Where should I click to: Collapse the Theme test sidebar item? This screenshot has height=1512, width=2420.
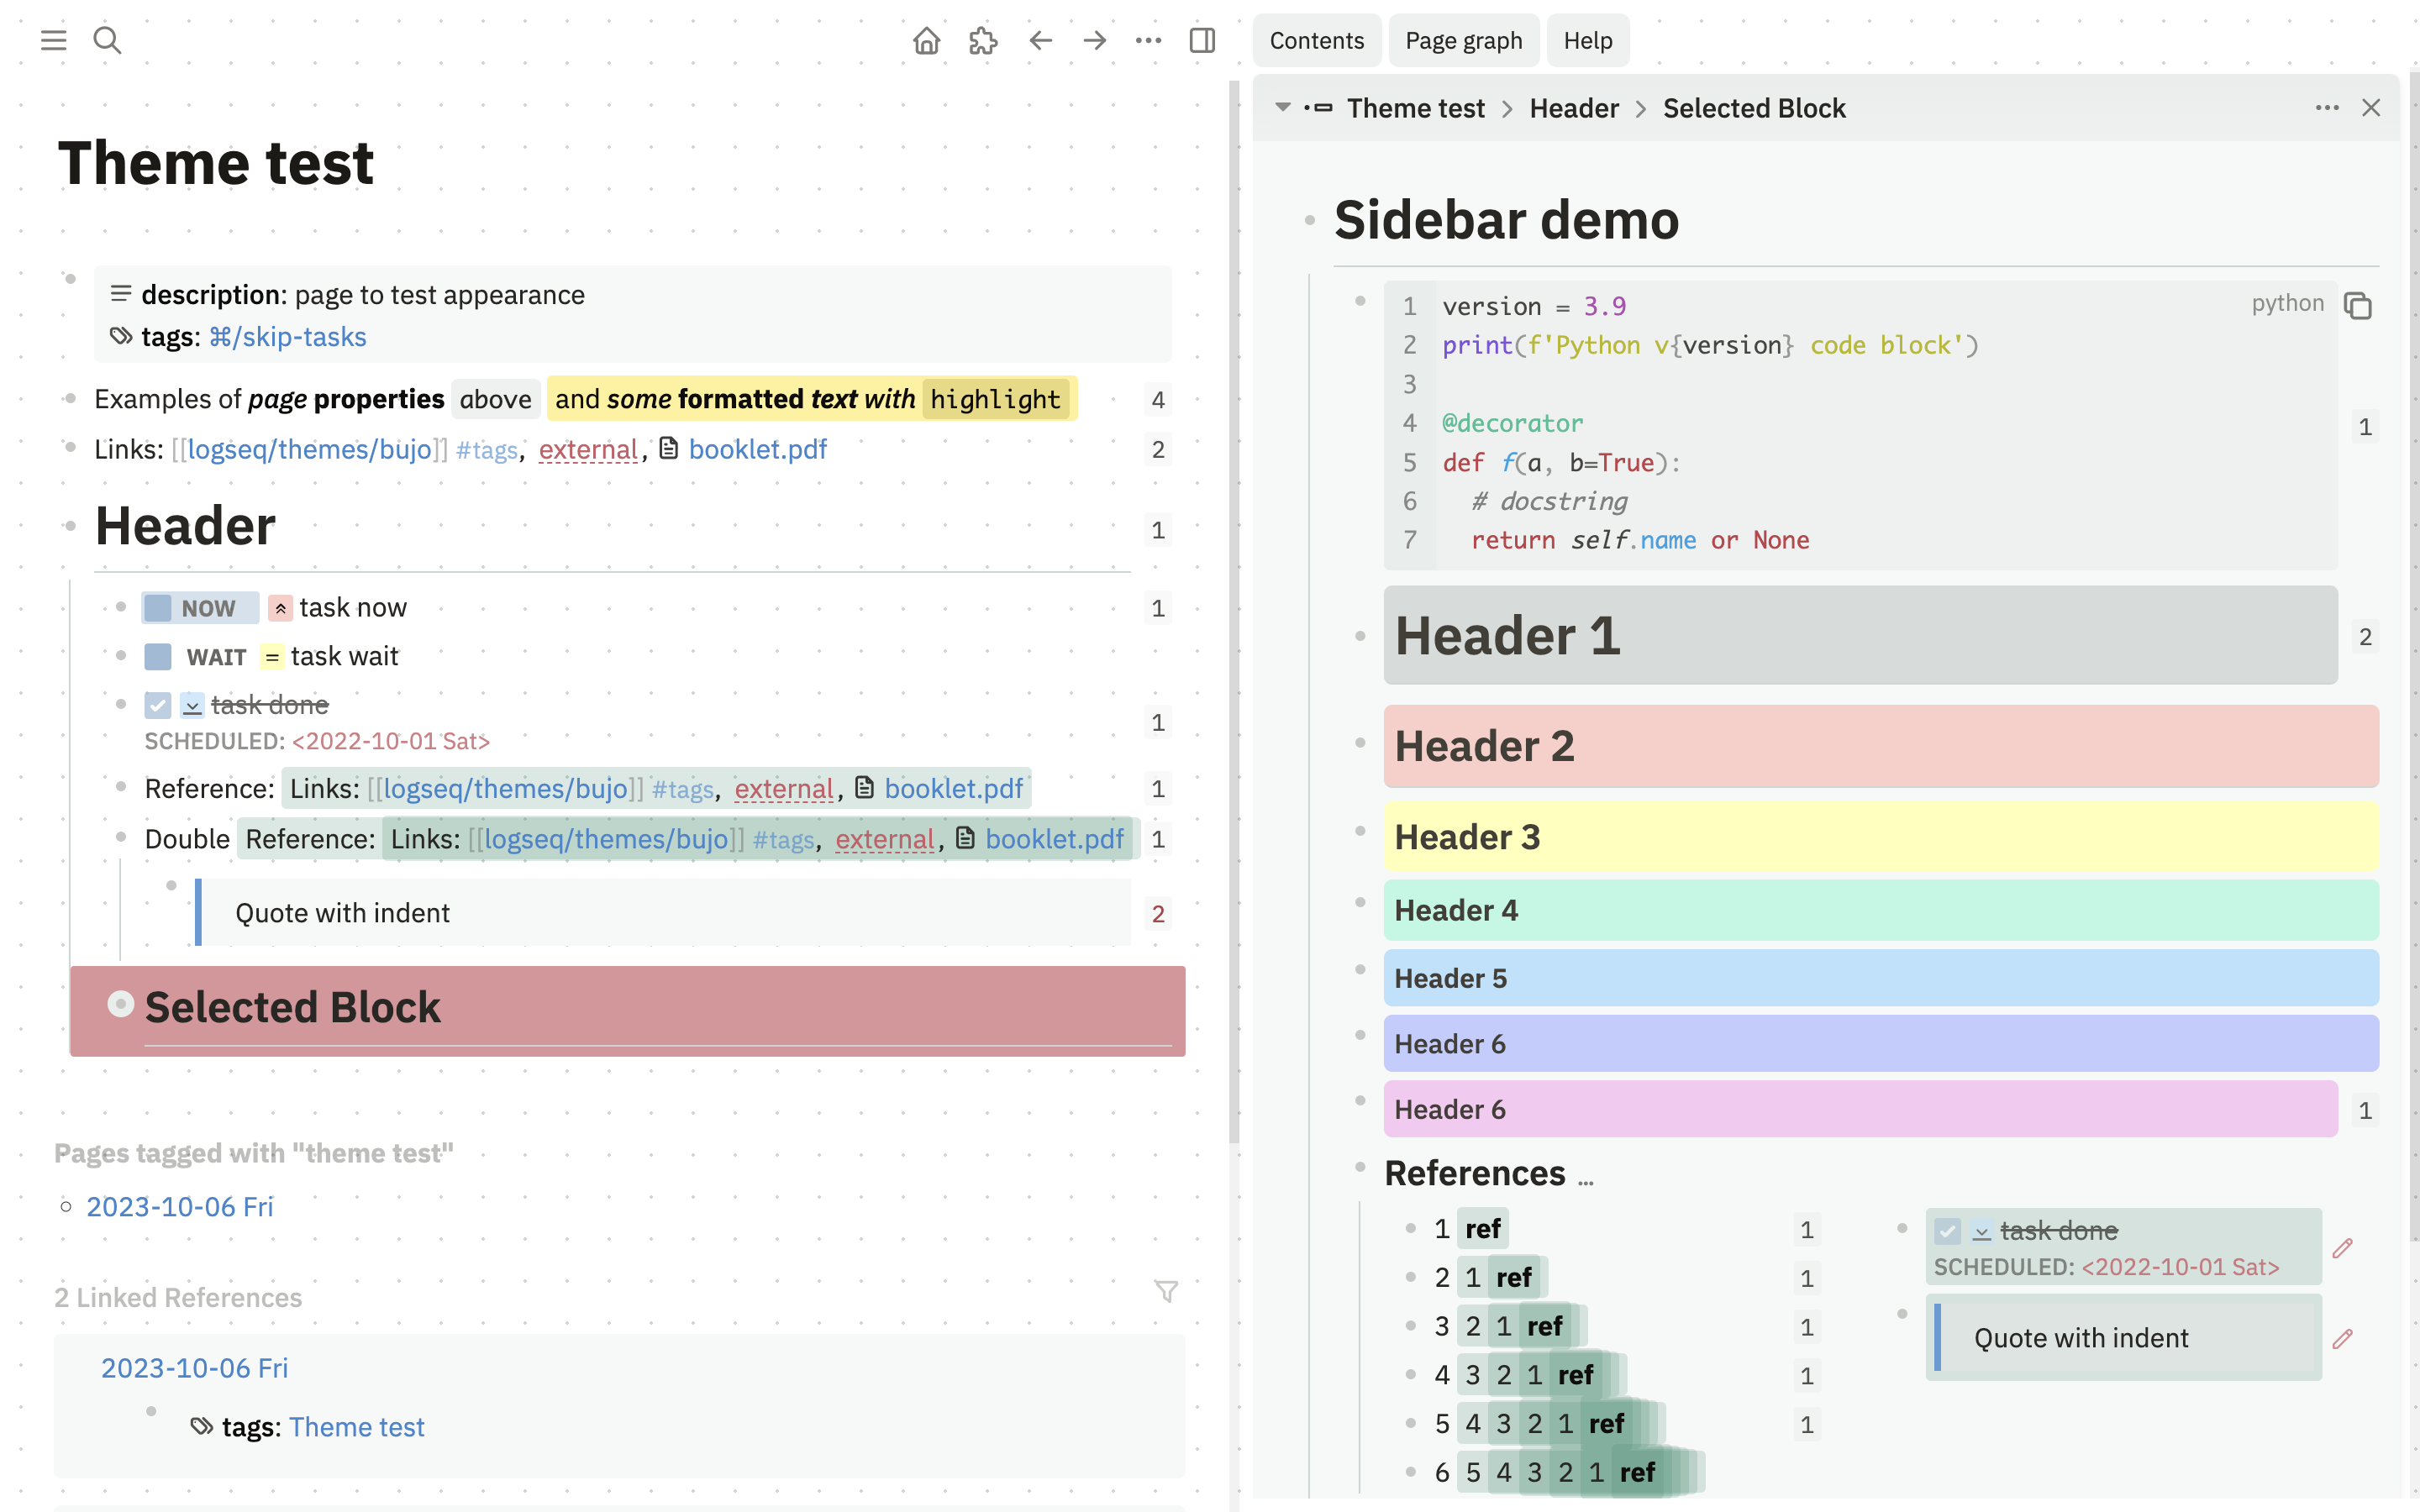1282,107
